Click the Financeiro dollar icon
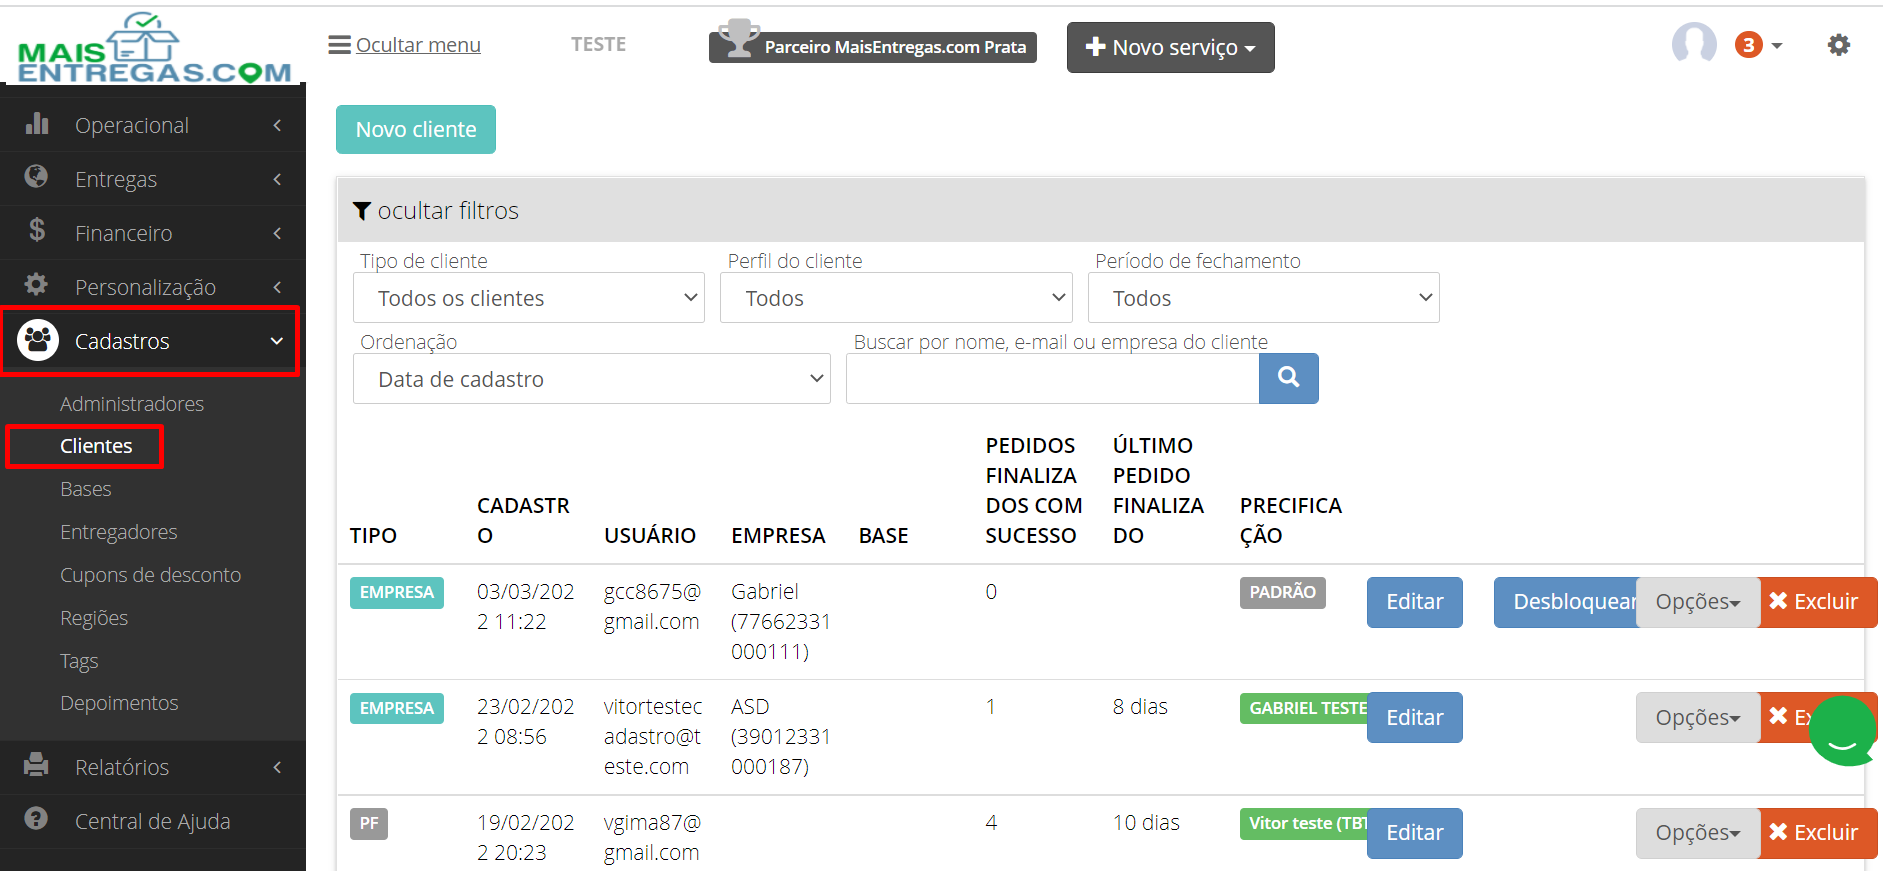Viewport: 1883px width, 871px height. click(x=37, y=231)
